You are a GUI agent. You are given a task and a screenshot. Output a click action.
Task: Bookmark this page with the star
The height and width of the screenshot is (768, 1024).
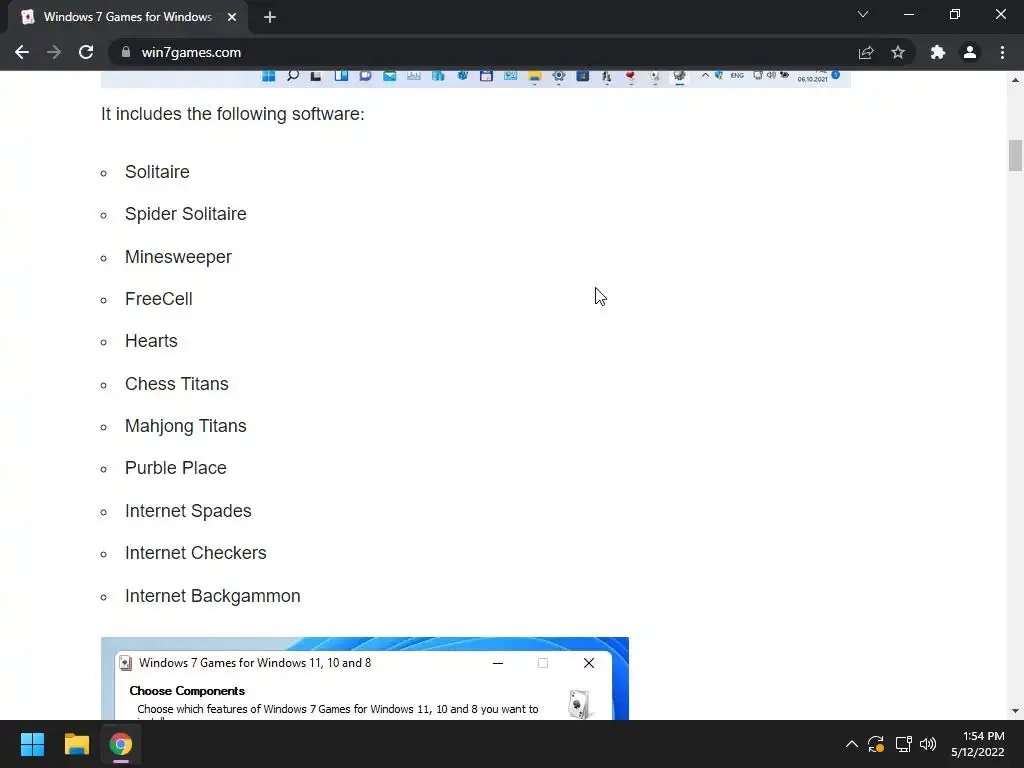click(898, 52)
